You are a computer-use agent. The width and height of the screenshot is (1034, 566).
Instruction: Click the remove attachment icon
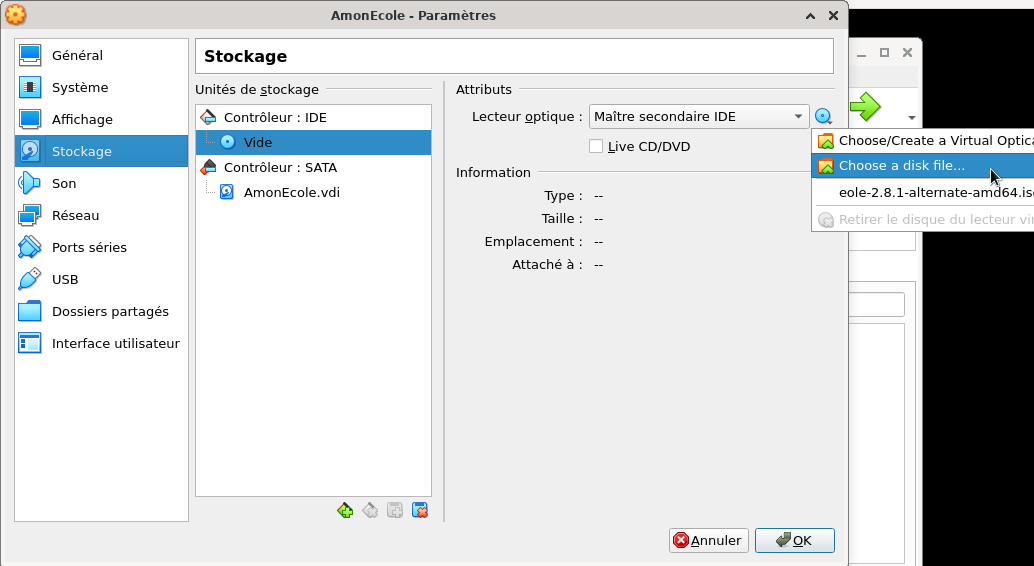point(420,510)
